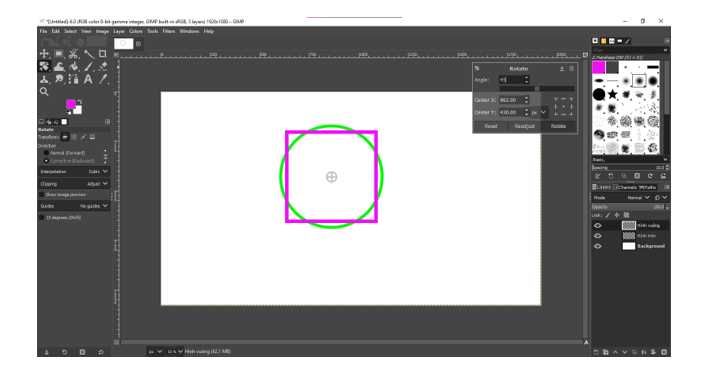Select the Move tool
717x367 pixels.
44,54
